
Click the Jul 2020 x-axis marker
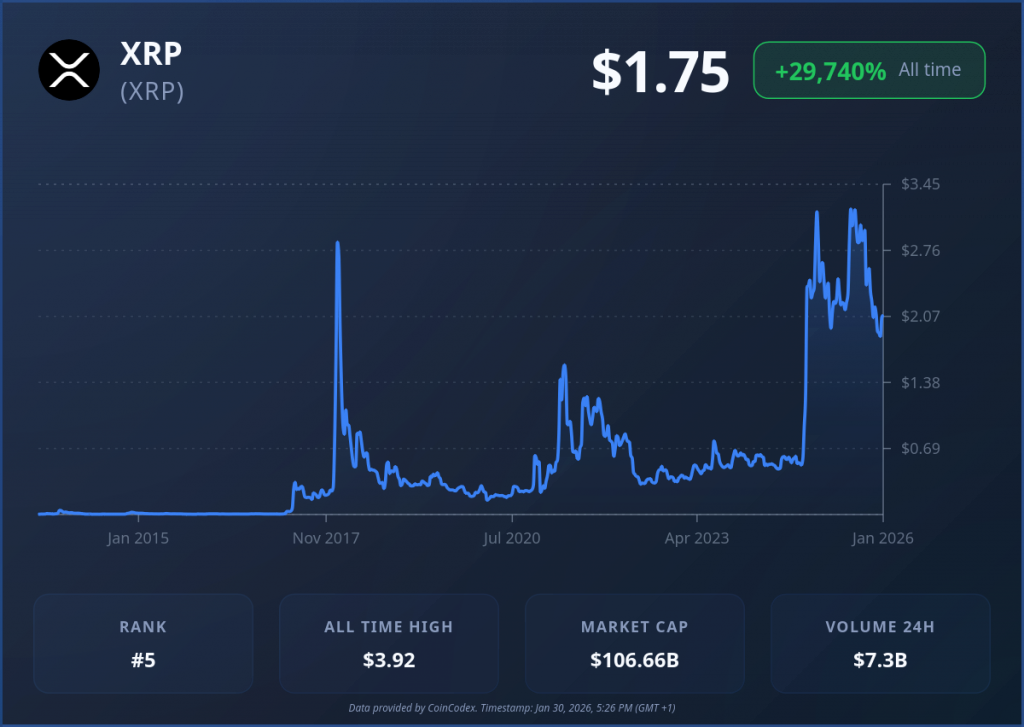pyautogui.click(x=511, y=538)
